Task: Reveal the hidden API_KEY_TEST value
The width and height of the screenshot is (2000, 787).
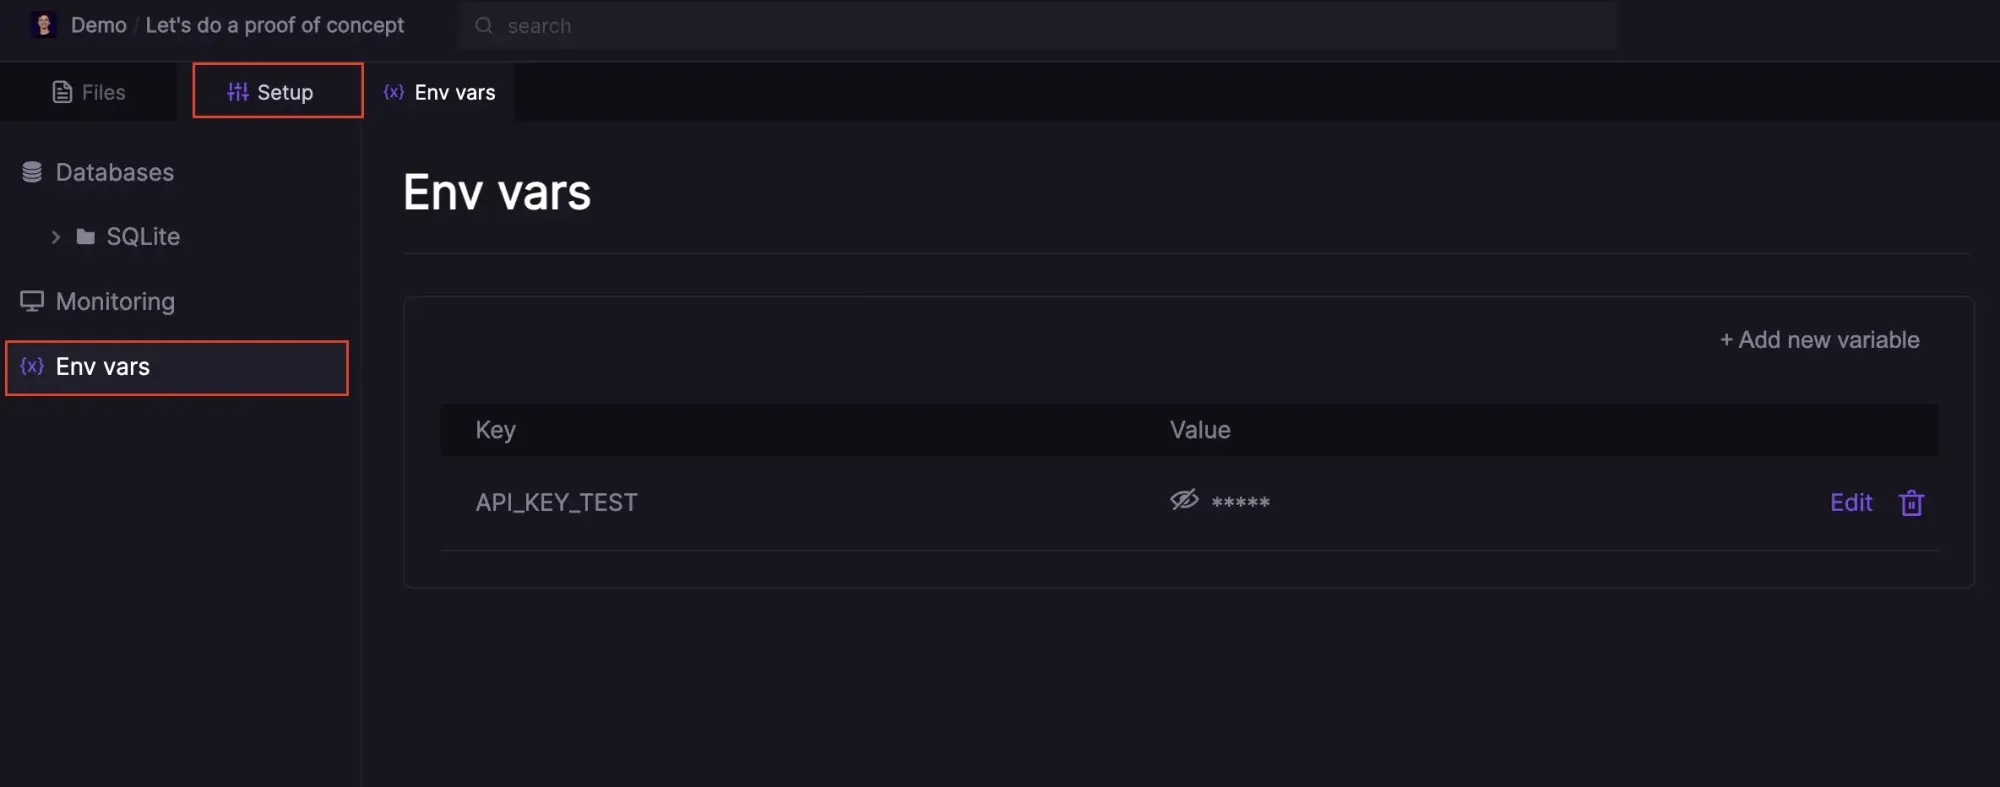Action: (1184, 500)
